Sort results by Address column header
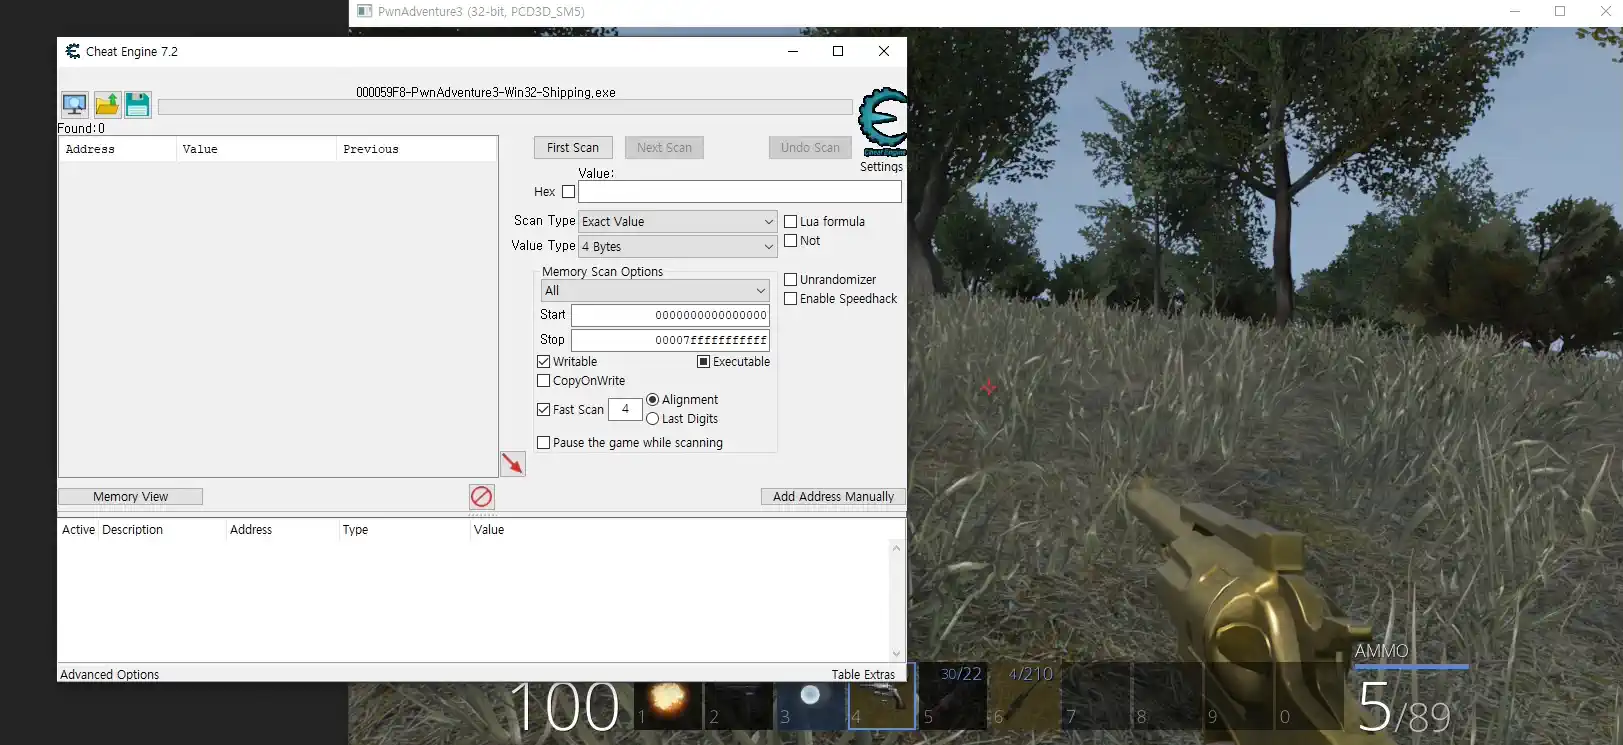The width and height of the screenshot is (1623, 745). 117,149
